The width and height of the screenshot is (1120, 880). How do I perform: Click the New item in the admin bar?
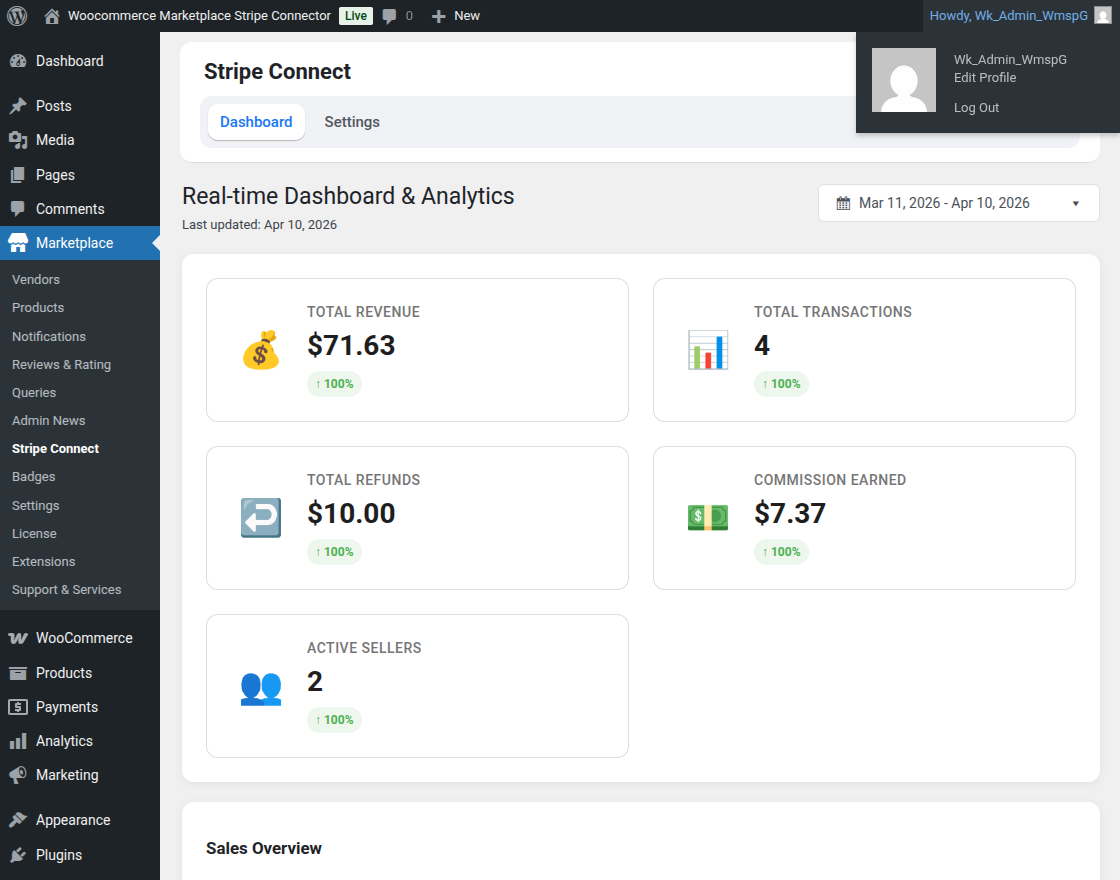455,15
